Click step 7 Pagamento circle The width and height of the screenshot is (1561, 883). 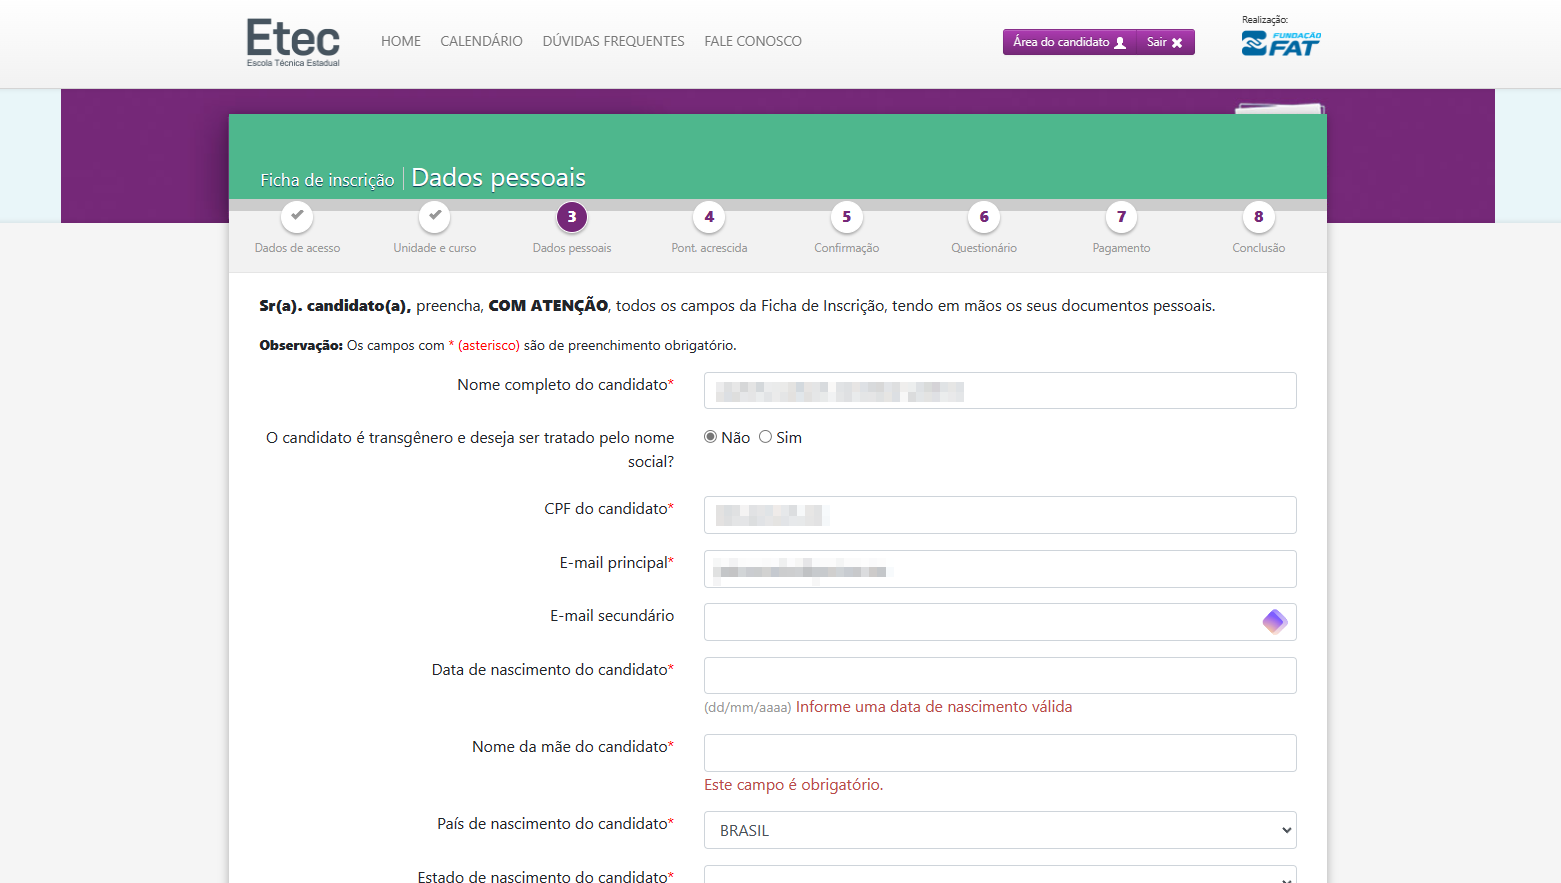tap(1121, 216)
